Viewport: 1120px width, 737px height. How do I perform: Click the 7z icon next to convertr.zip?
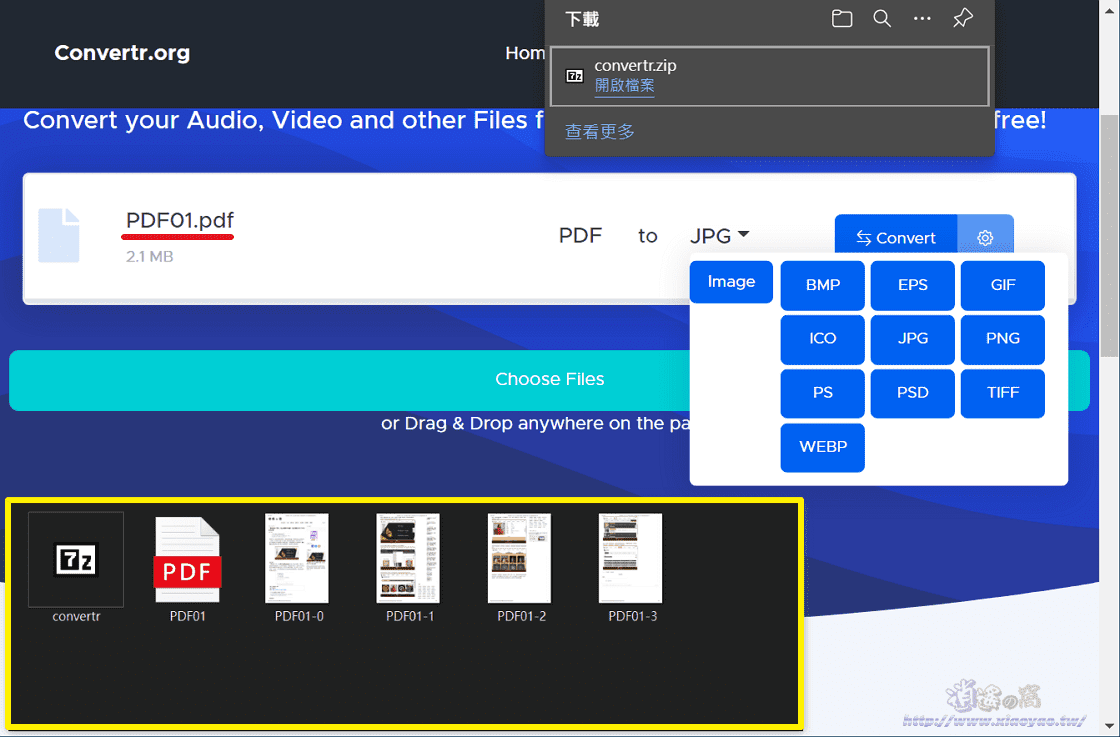[x=575, y=76]
